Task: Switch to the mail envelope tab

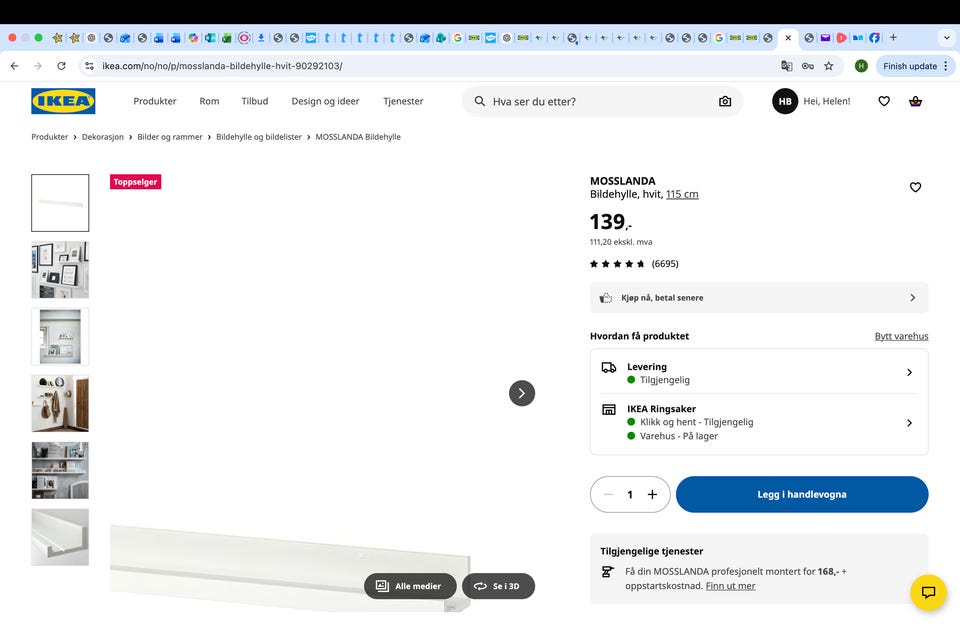Action: (x=825, y=38)
